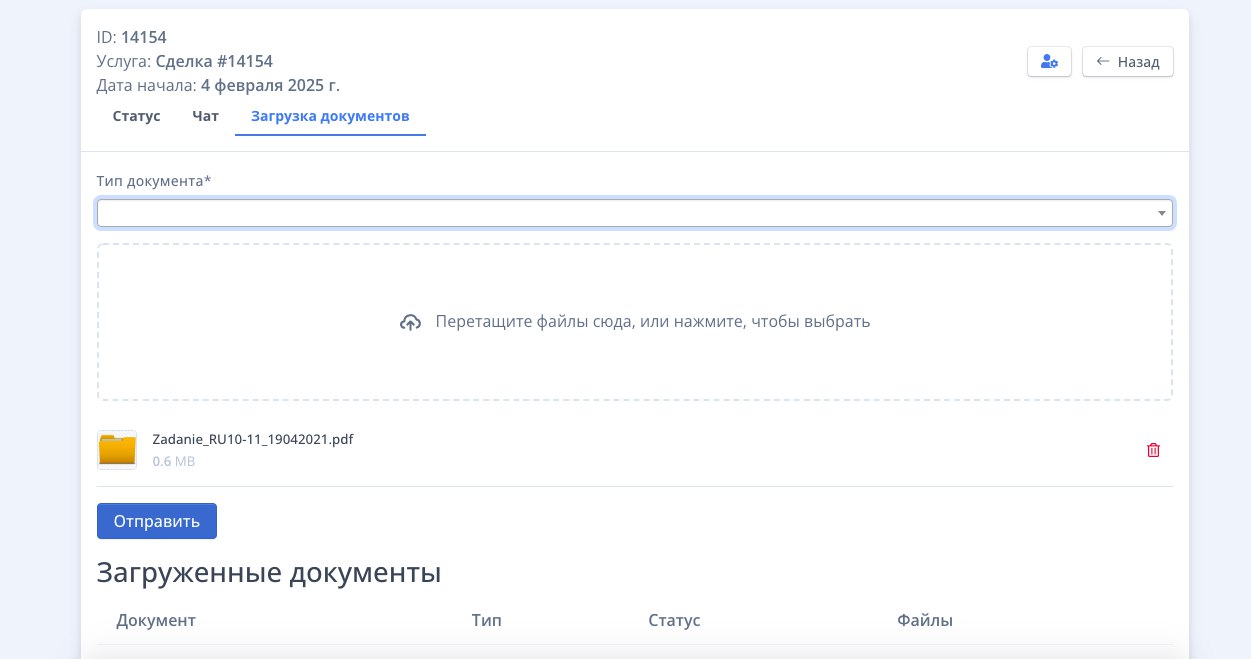Click the Перетащите файлы сюда drop zone text
Image resolution: width=1251 pixels, height=659 pixels.
[652, 322]
